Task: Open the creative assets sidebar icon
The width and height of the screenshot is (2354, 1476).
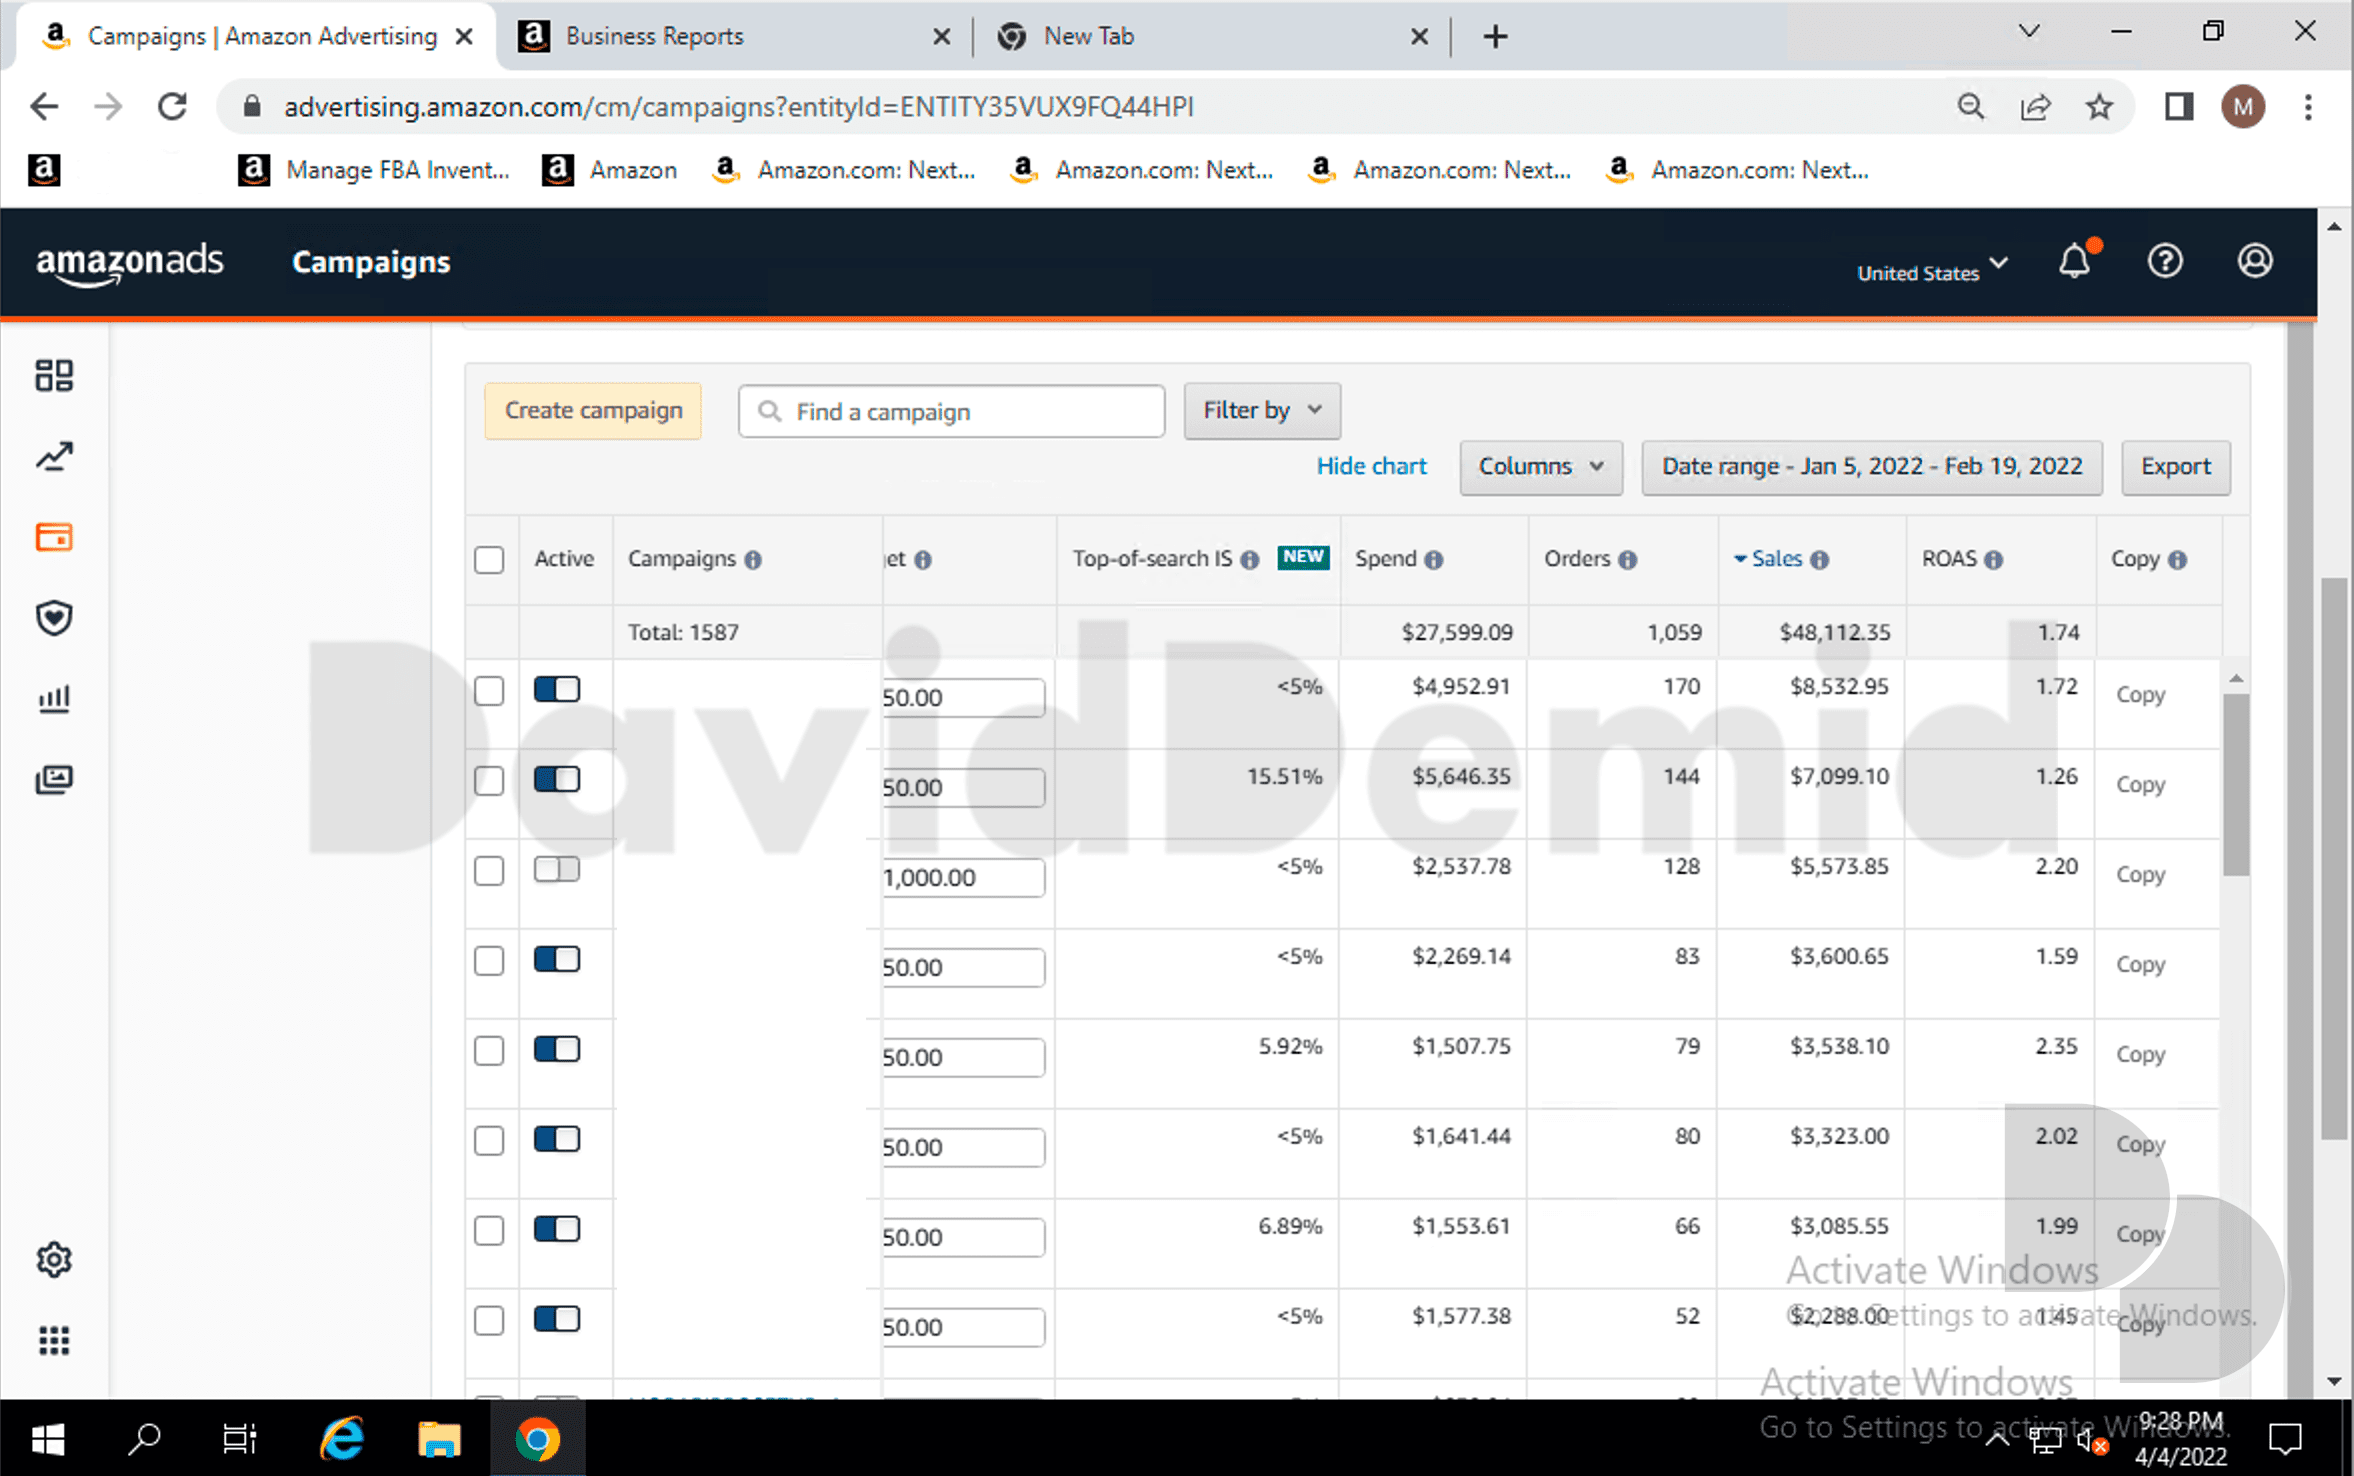Action: click(54, 779)
